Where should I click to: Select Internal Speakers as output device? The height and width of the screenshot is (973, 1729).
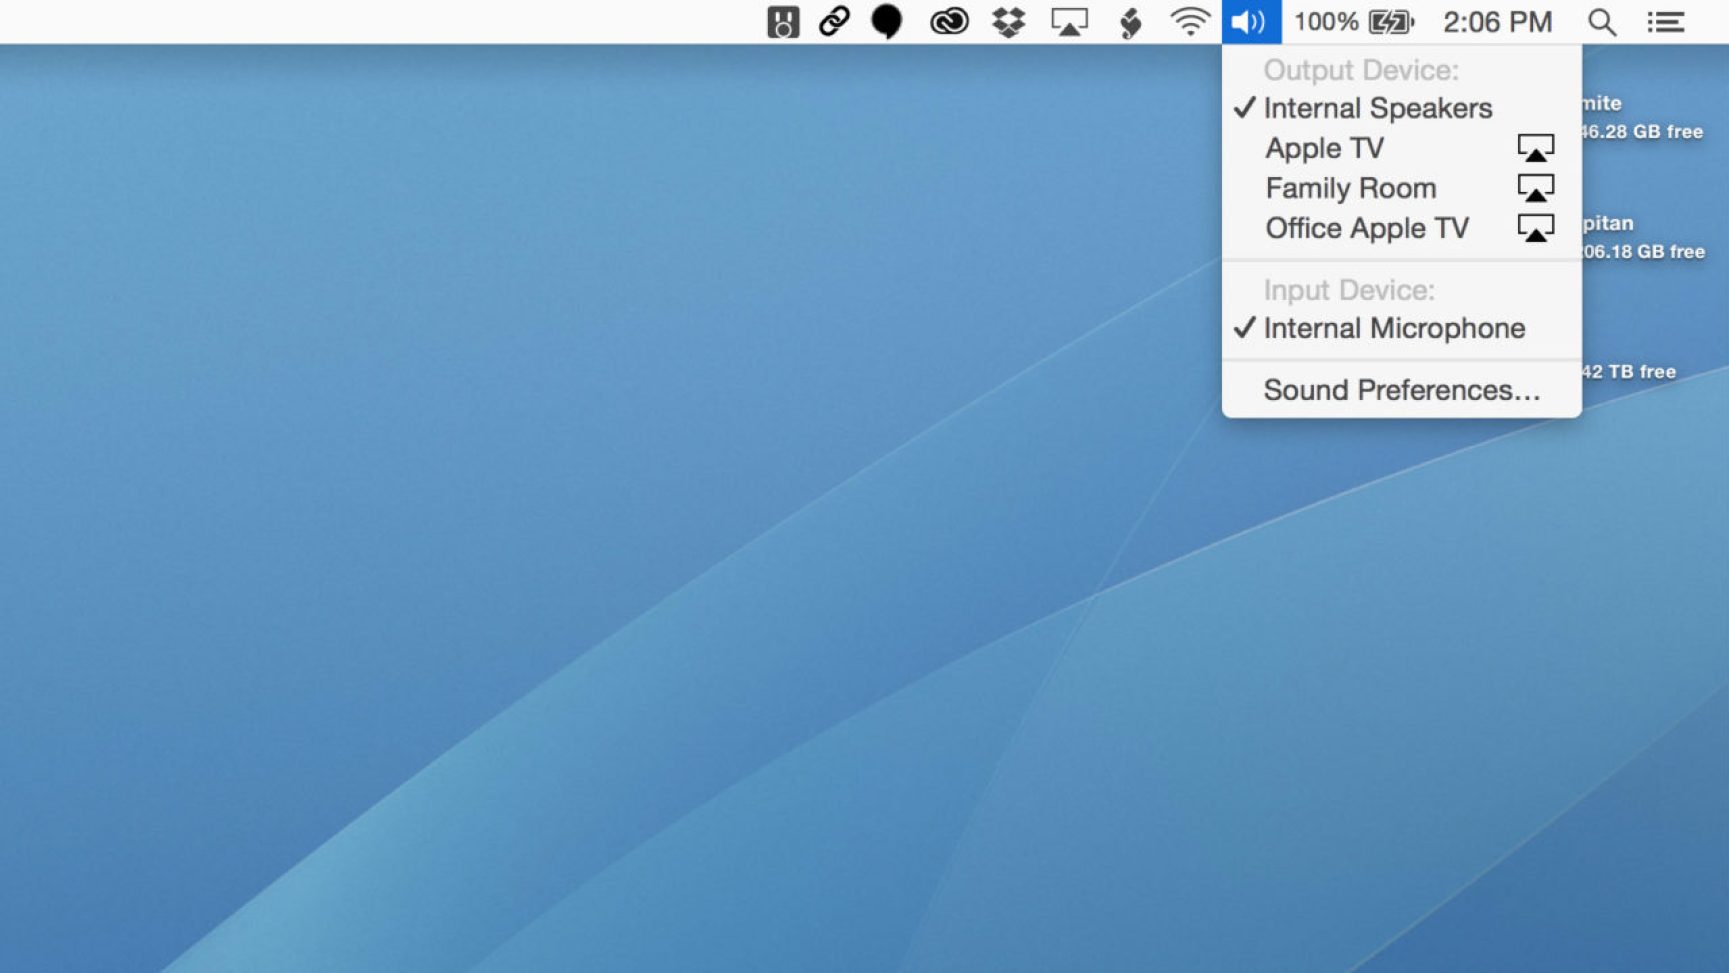1401,108
